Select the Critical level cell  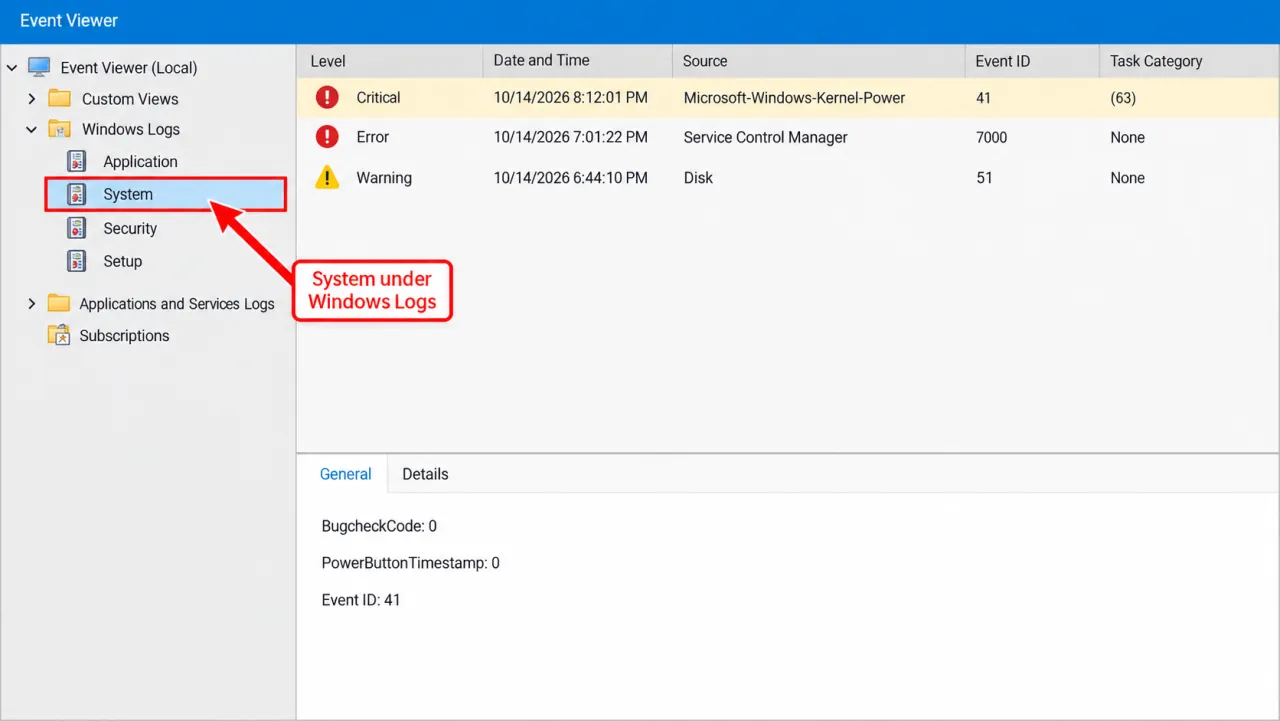click(x=378, y=98)
